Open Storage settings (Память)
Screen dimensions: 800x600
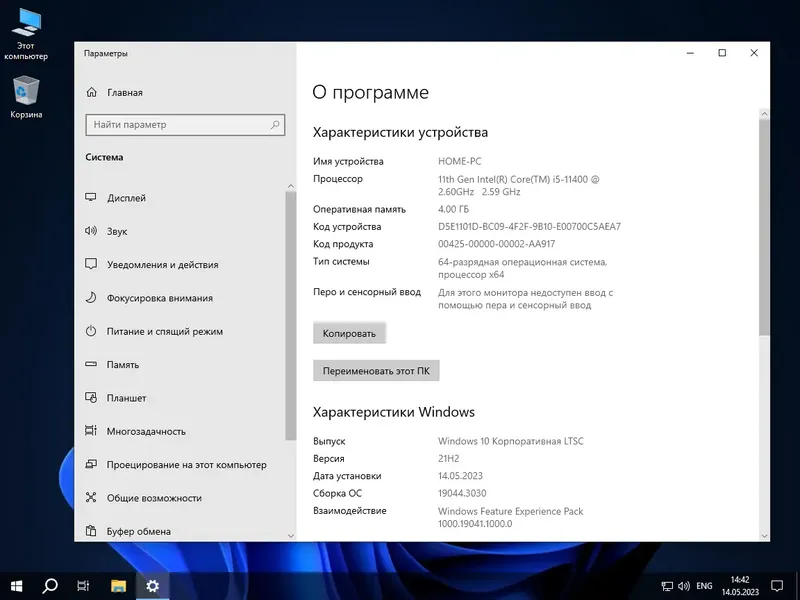(125, 364)
